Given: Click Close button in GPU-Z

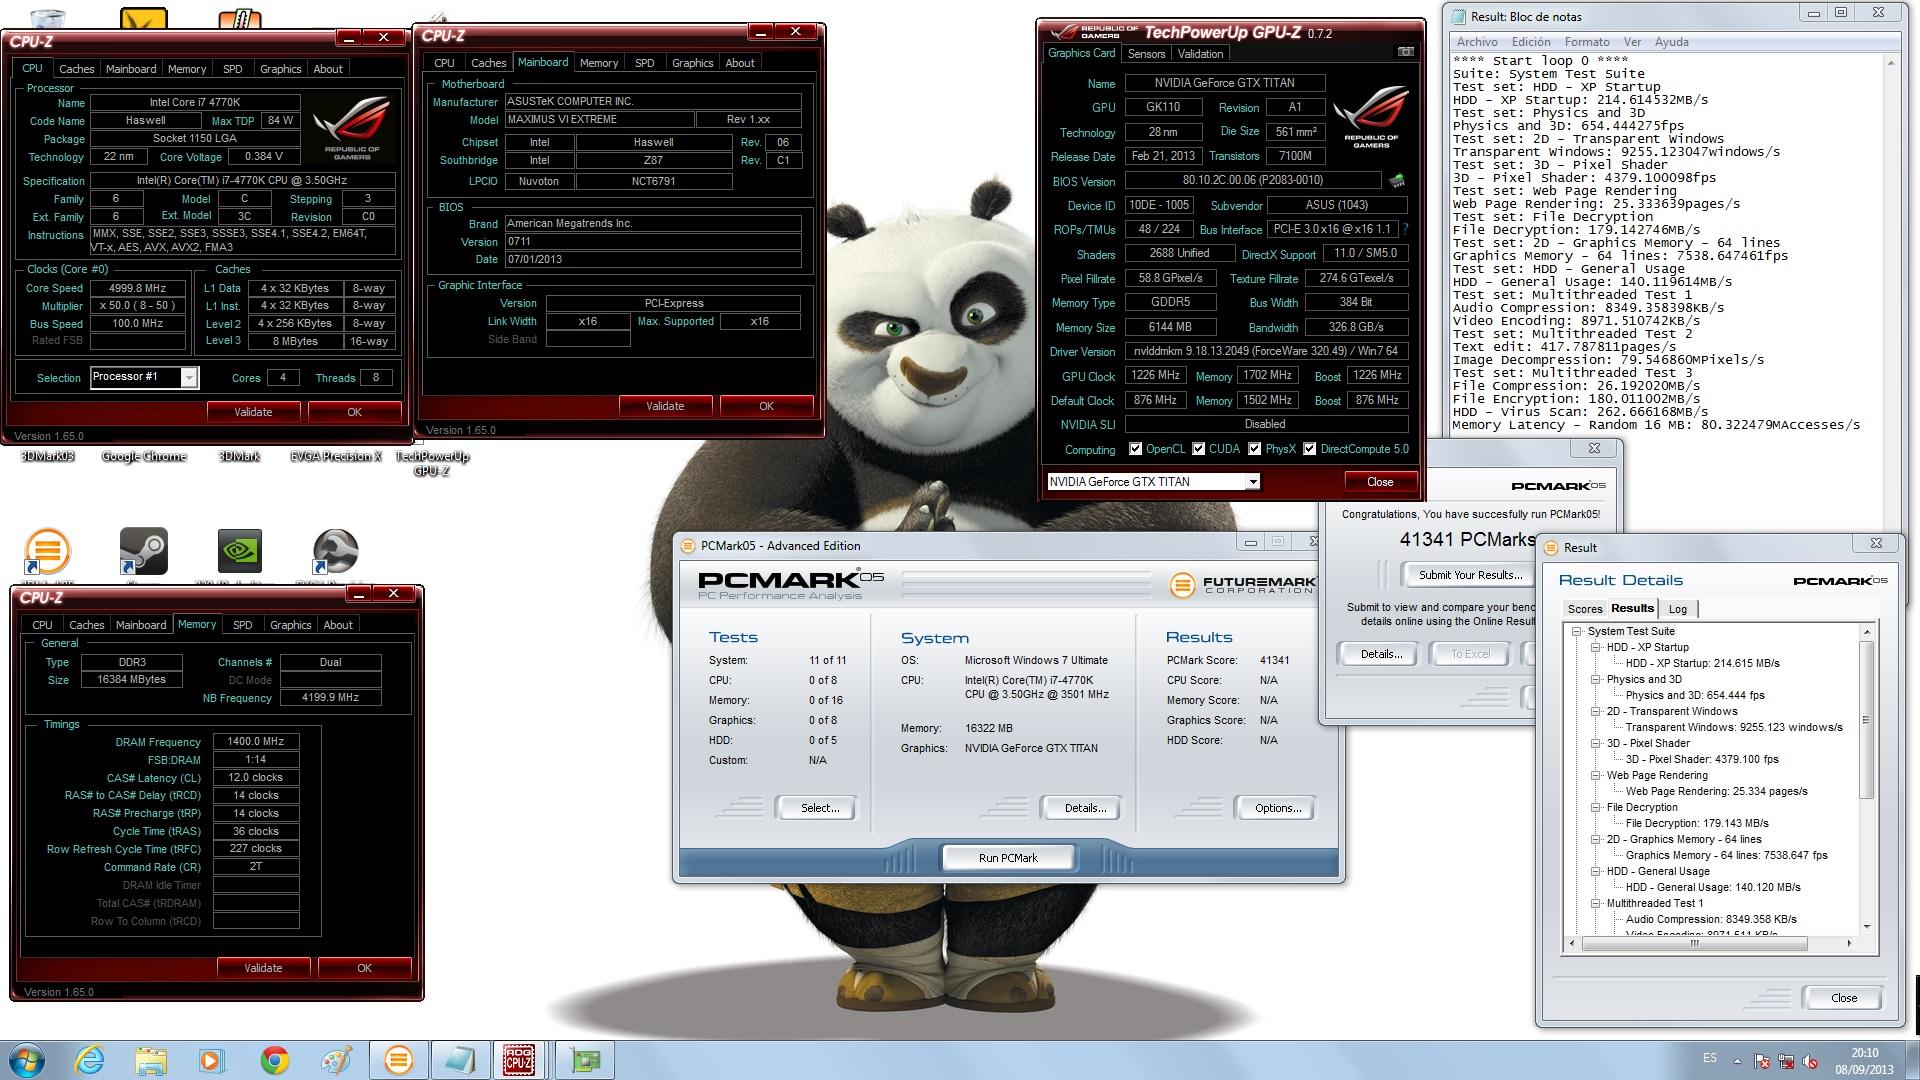Looking at the screenshot, I should click(x=1380, y=482).
